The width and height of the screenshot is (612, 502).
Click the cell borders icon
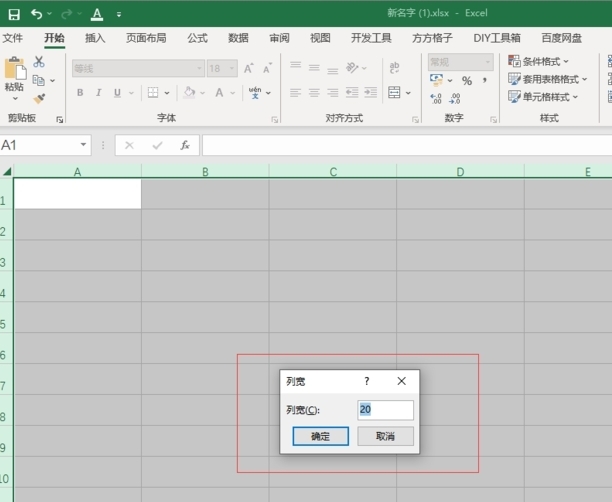coord(153,93)
